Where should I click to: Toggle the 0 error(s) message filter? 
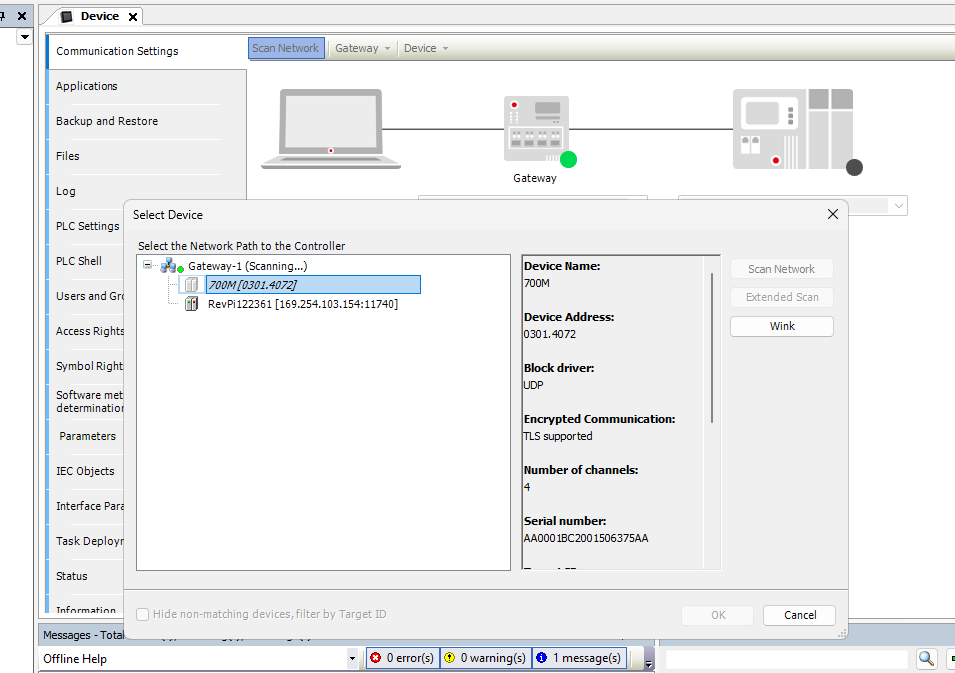pos(401,658)
